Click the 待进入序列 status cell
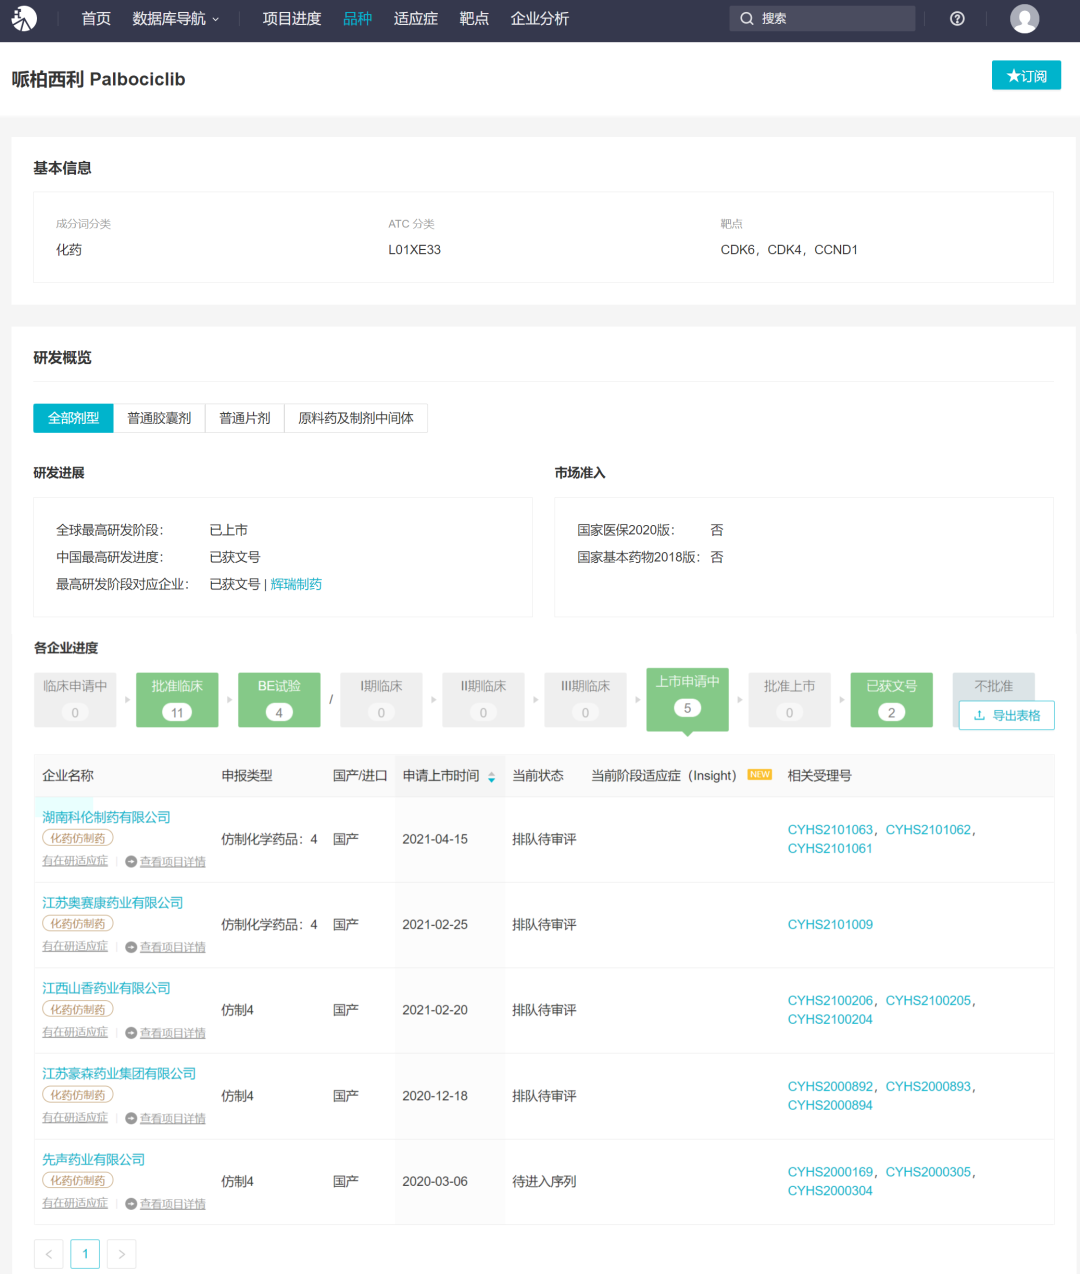Screen dimensions: 1080x1274 tap(544, 1181)
